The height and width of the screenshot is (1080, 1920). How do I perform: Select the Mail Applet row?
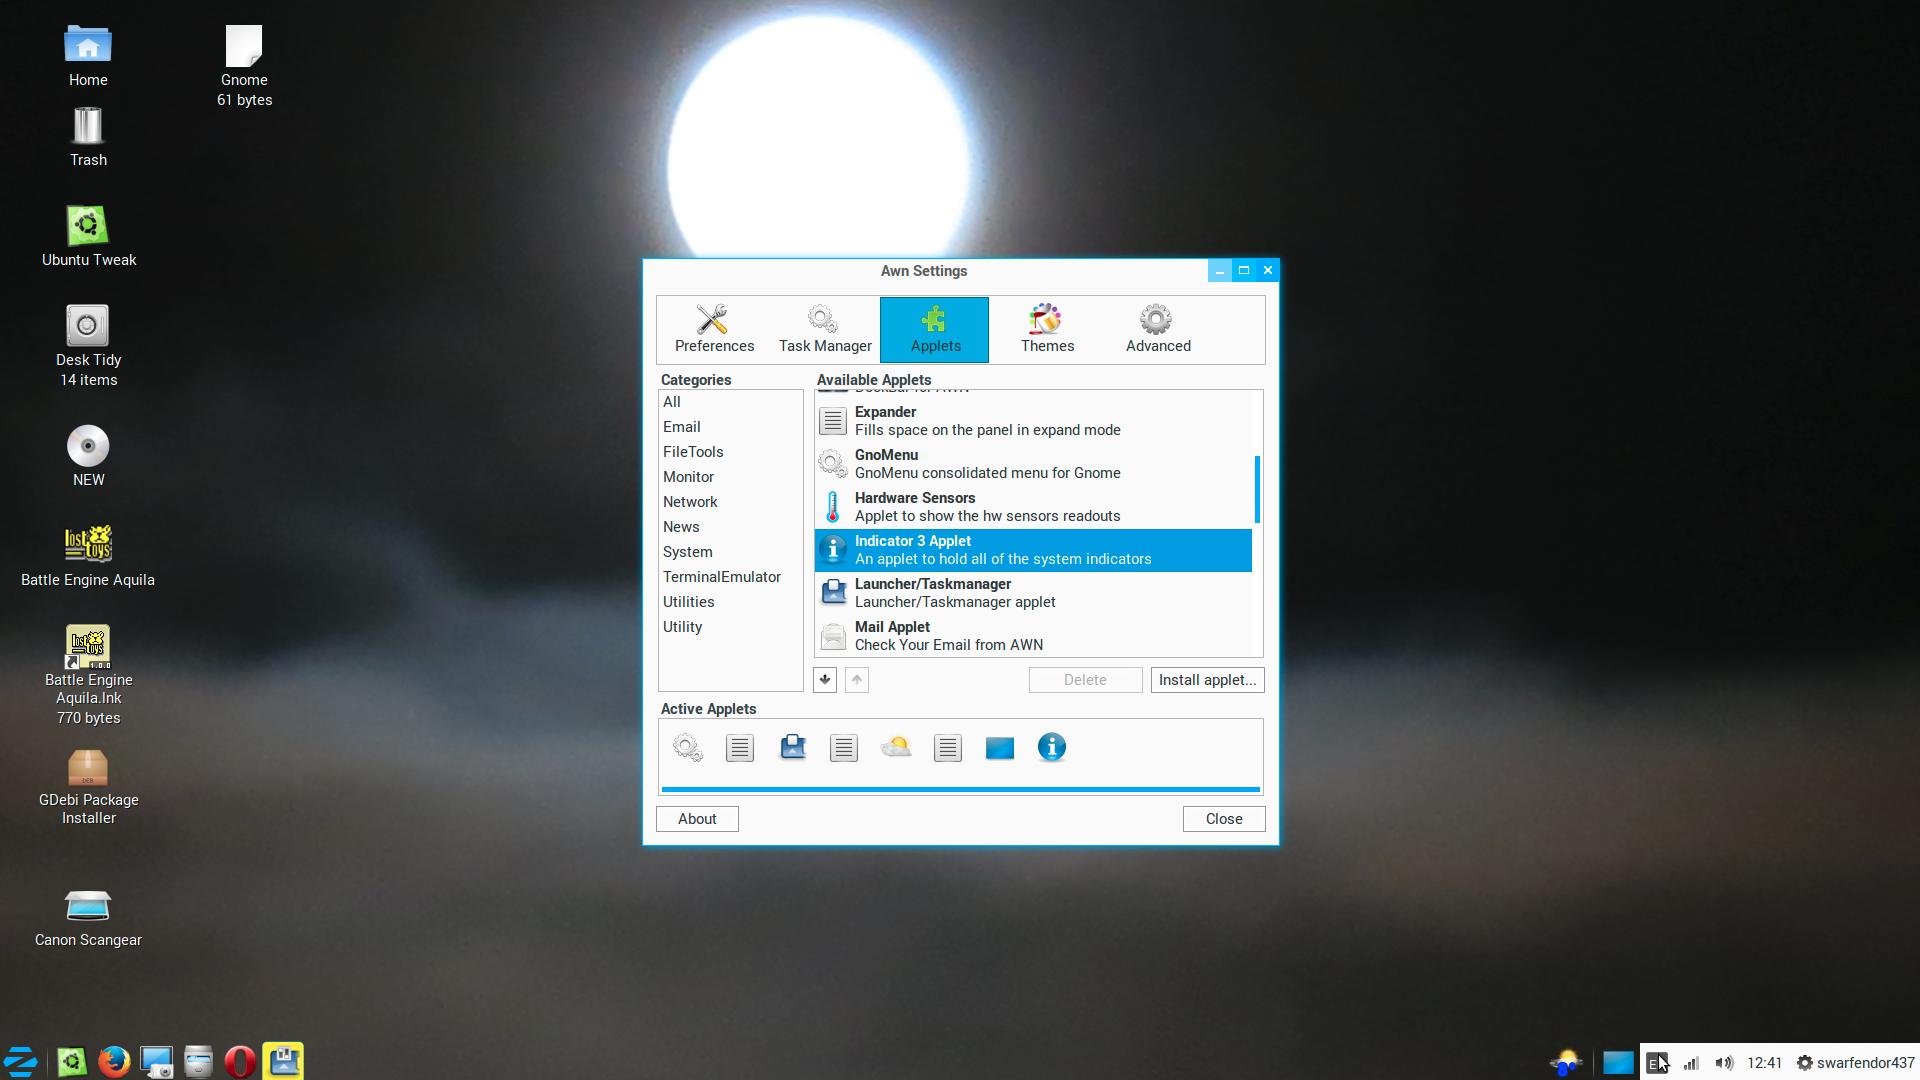[1033, 636]
